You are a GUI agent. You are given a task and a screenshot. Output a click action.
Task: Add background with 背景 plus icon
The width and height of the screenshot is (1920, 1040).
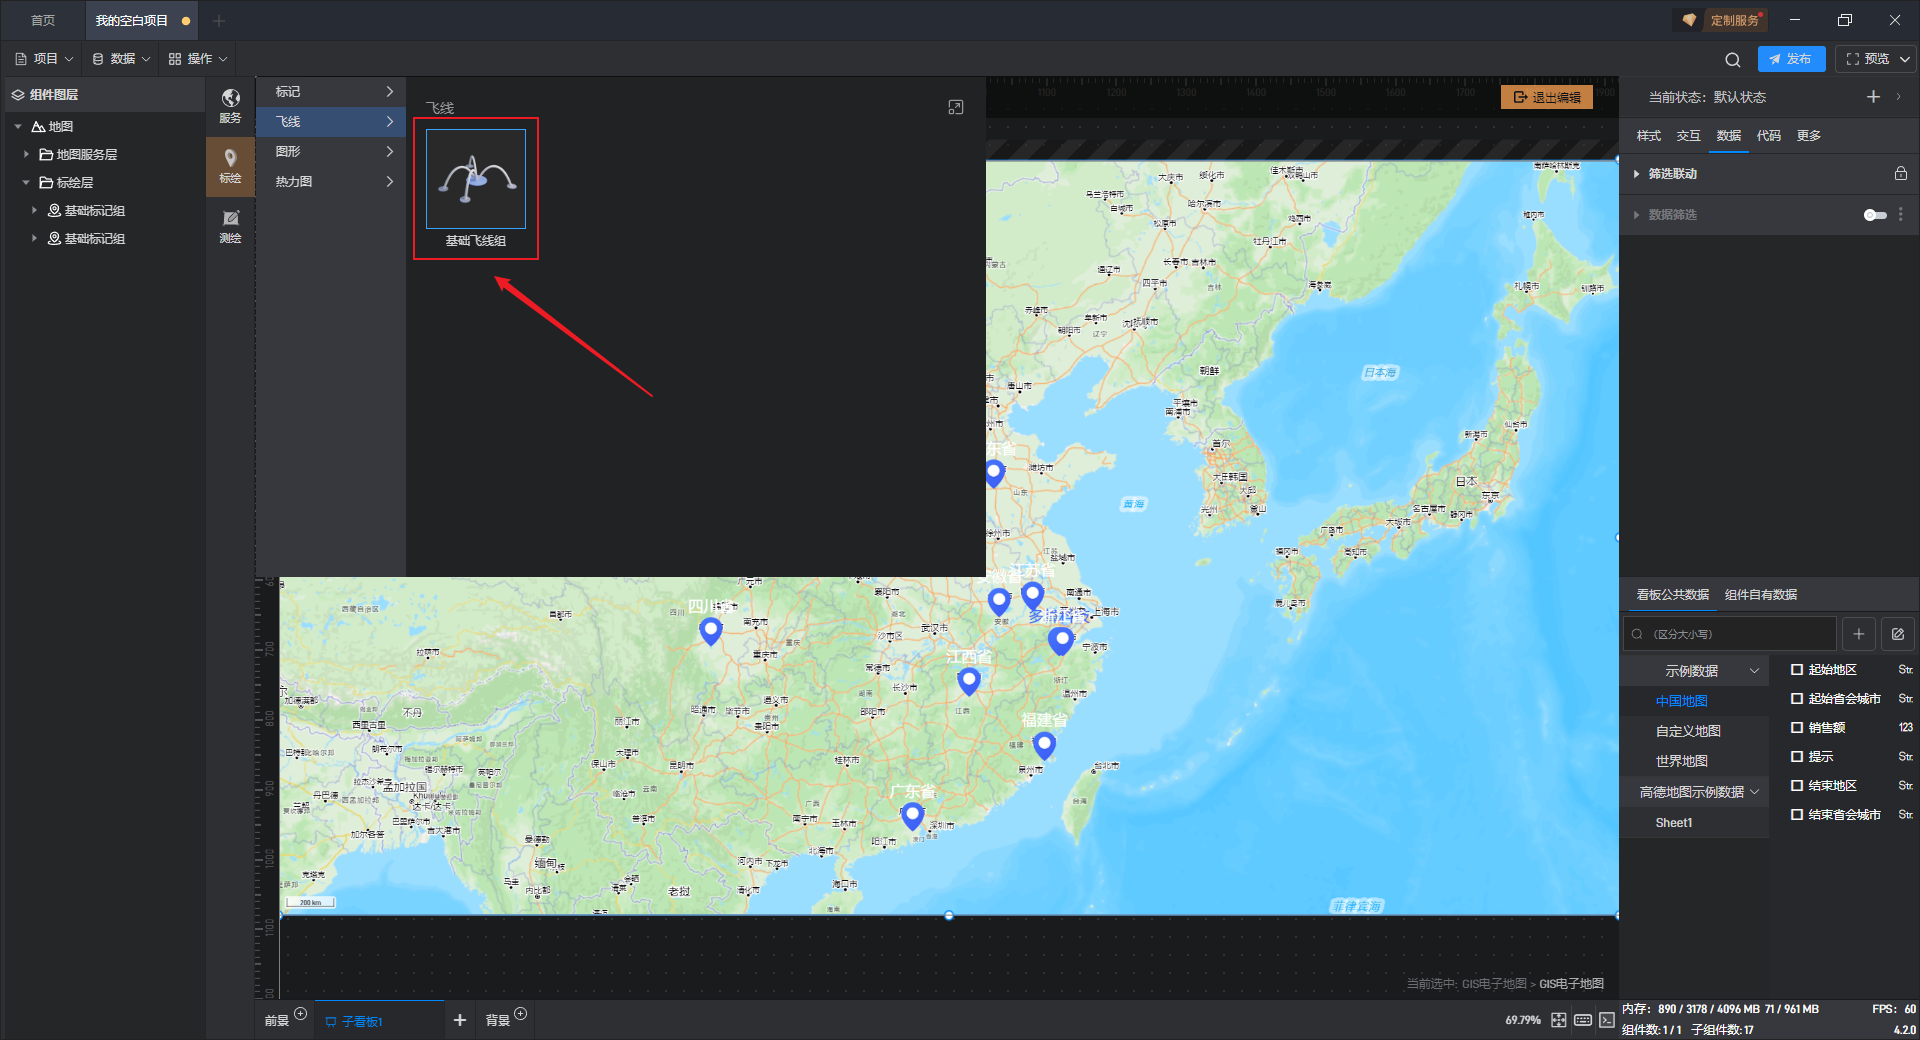click(x=520, y=1014)
